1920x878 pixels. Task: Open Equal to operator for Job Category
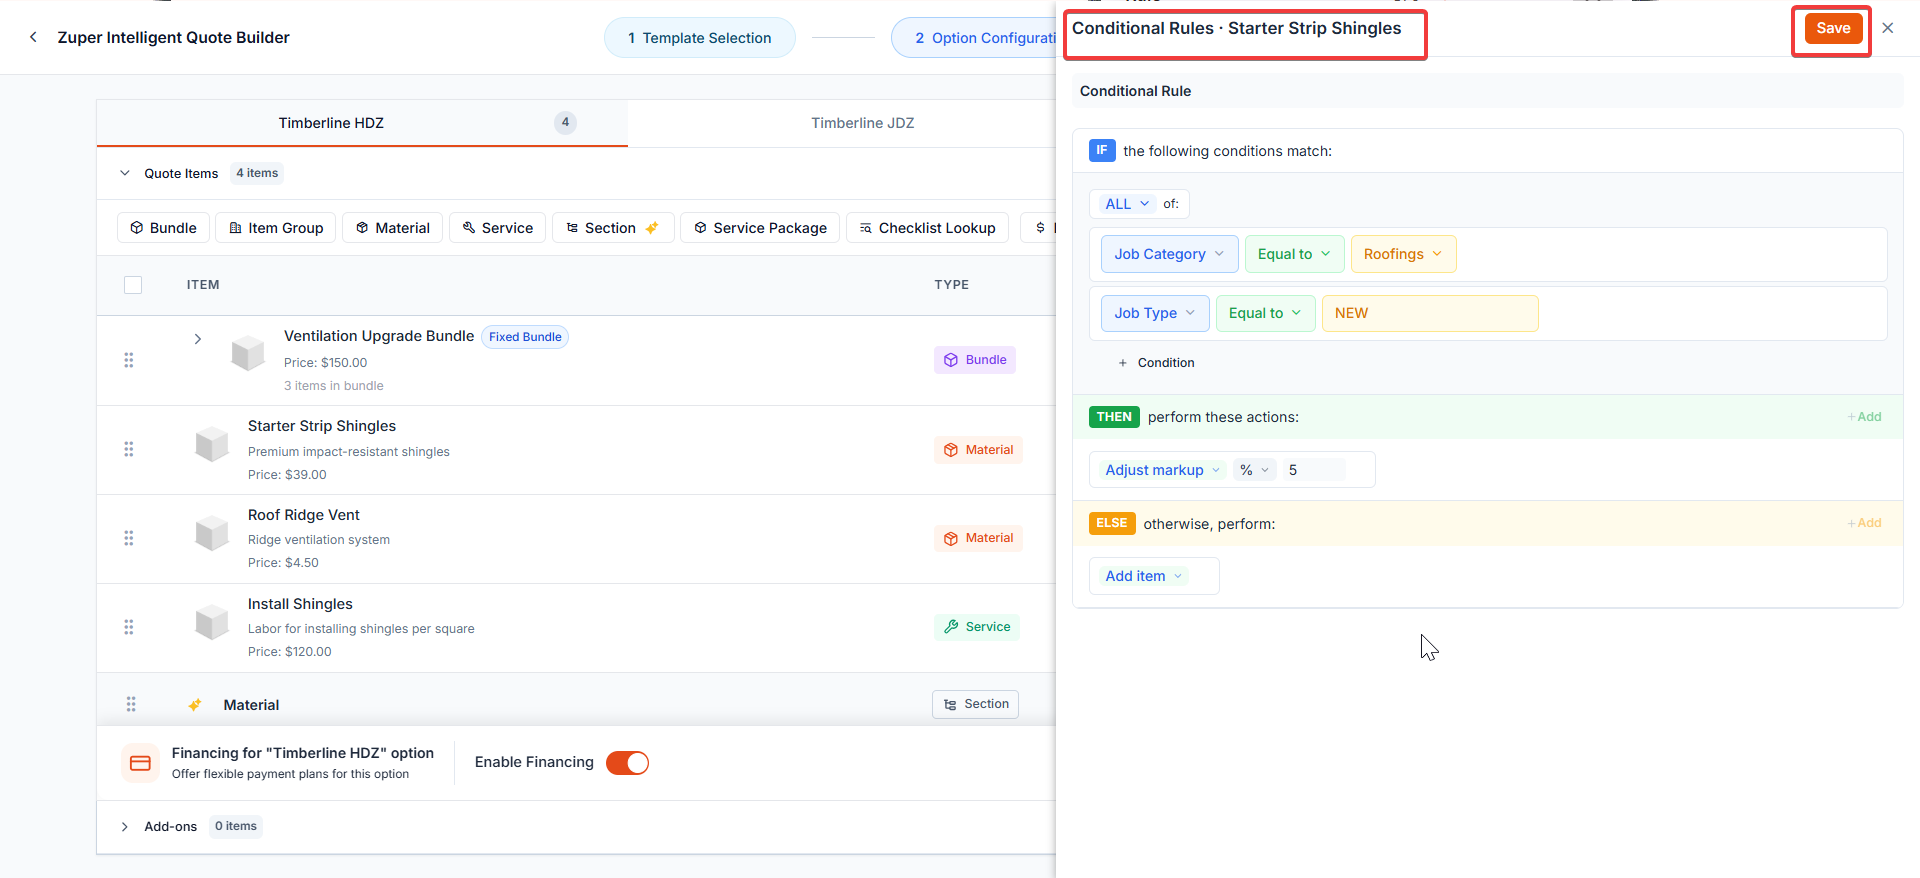click(1295, 254)
